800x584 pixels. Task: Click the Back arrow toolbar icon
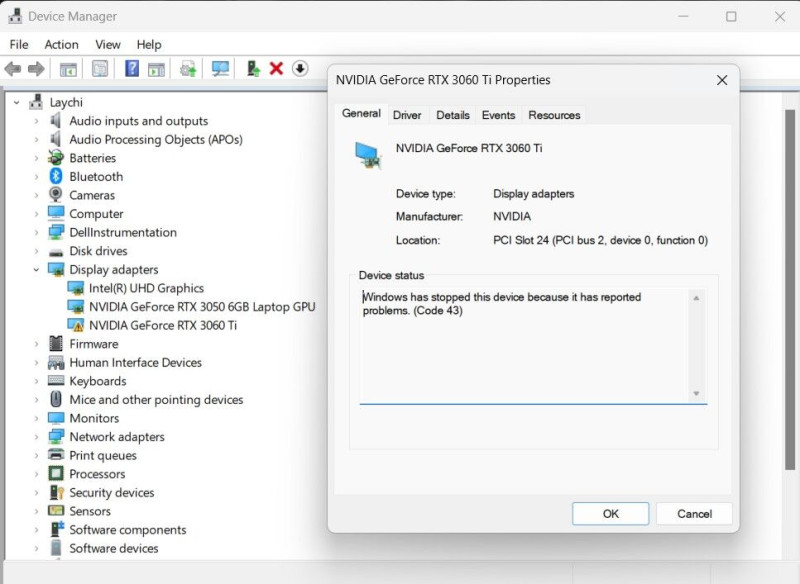click(x=13, y=68)
